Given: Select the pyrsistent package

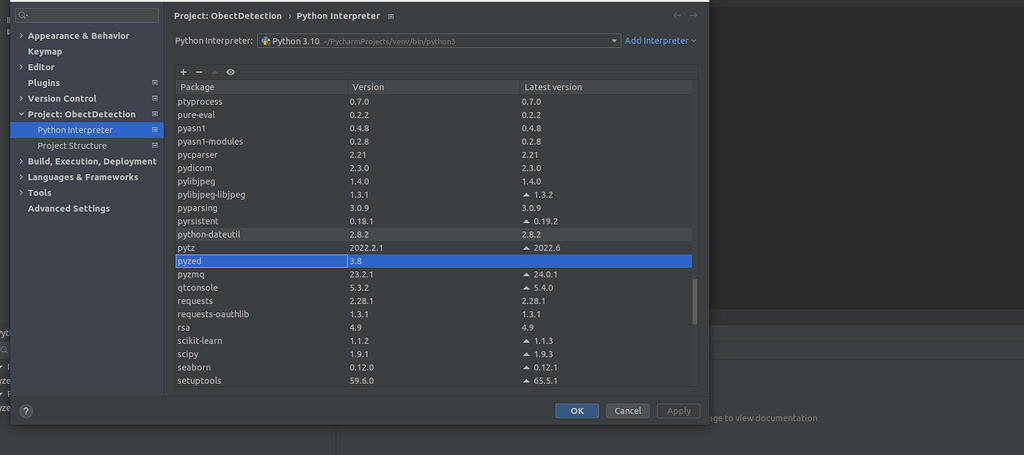Looking at the screenshot, I should [x=434, y=221].
